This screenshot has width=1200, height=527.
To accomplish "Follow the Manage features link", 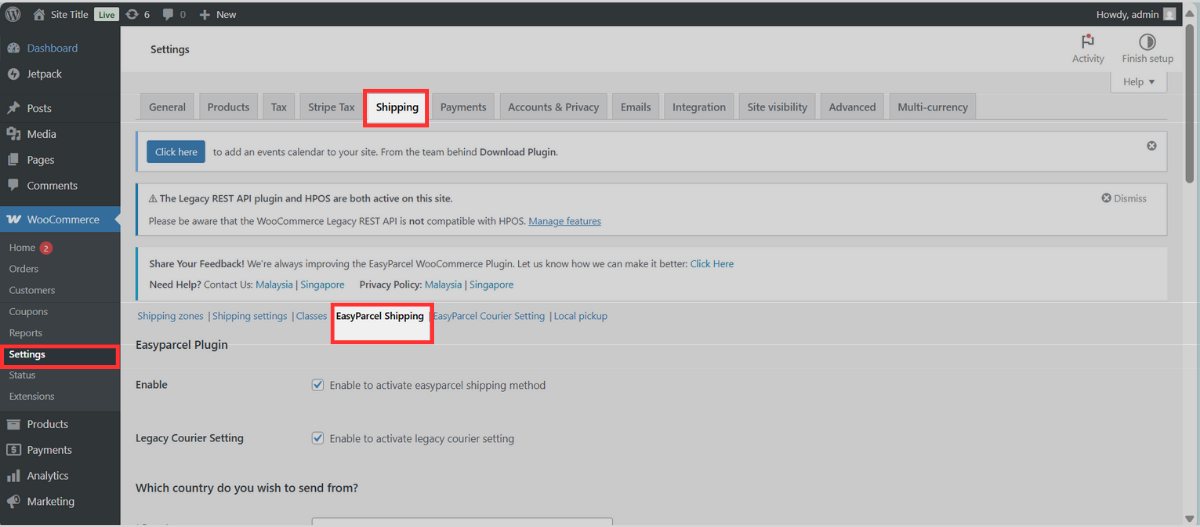I will coord(565,221).
